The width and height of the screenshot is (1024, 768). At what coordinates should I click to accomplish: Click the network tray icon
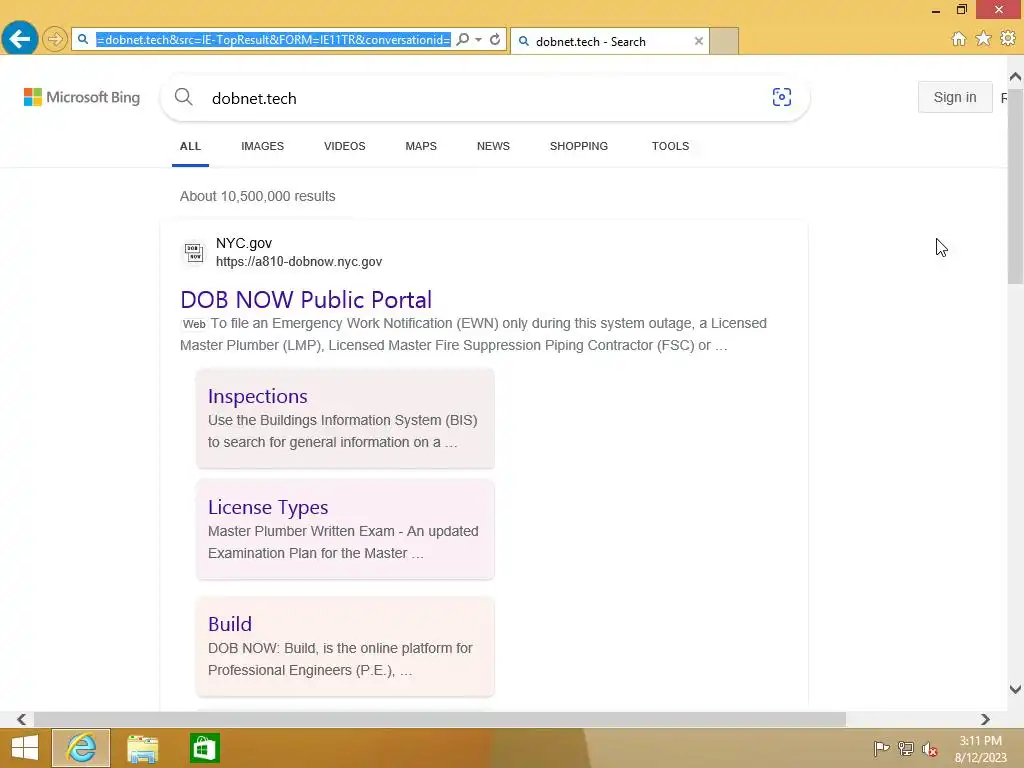906,748
